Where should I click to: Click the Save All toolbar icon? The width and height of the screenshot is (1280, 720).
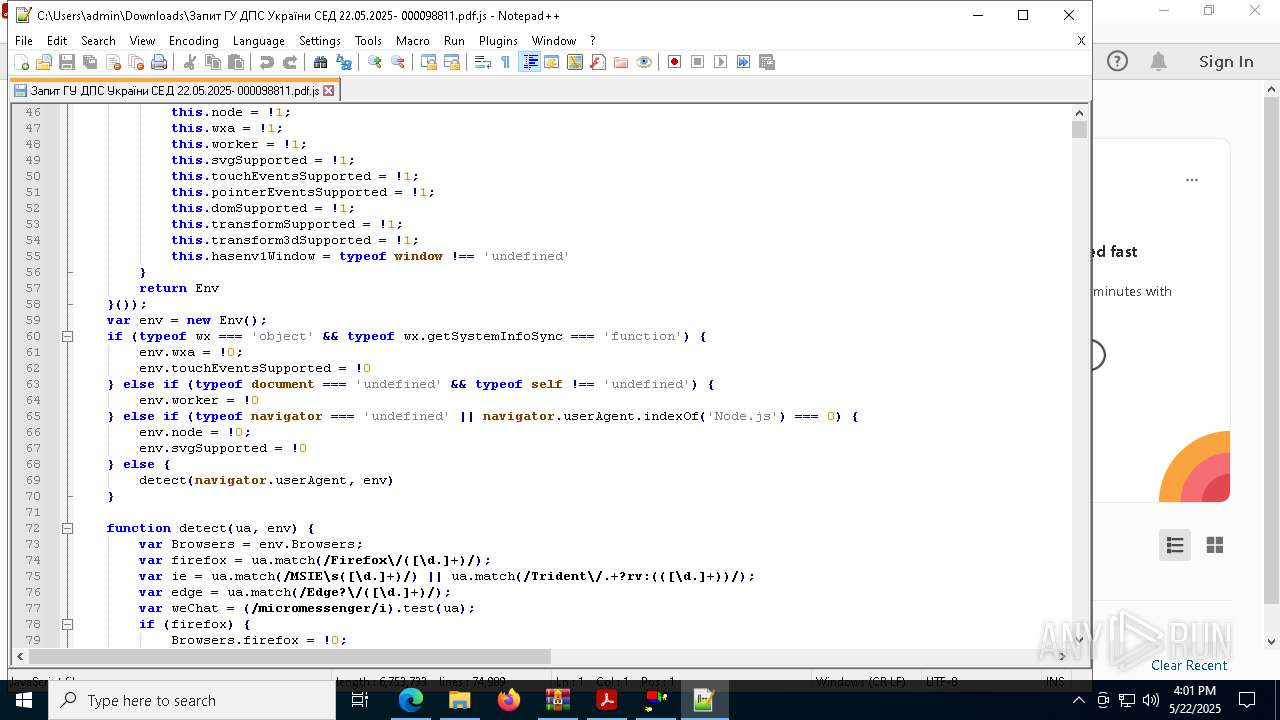click(90, 62)
